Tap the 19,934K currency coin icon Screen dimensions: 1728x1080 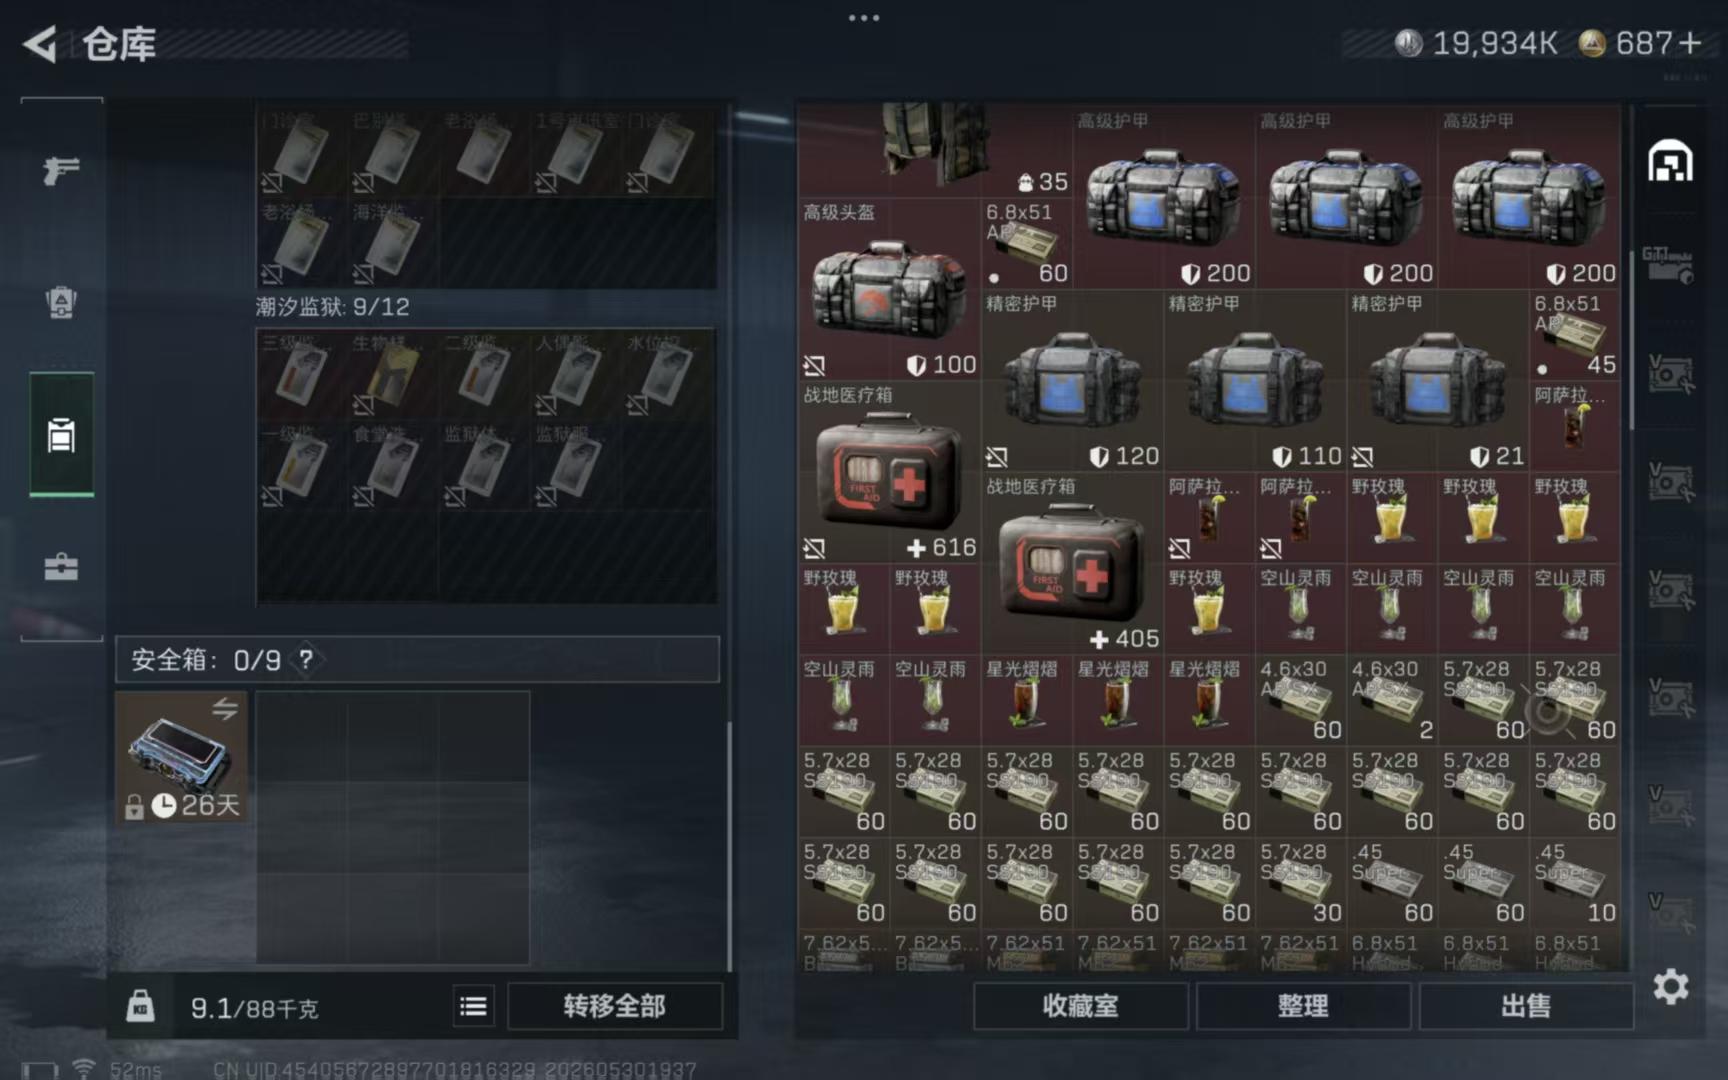1408,43
